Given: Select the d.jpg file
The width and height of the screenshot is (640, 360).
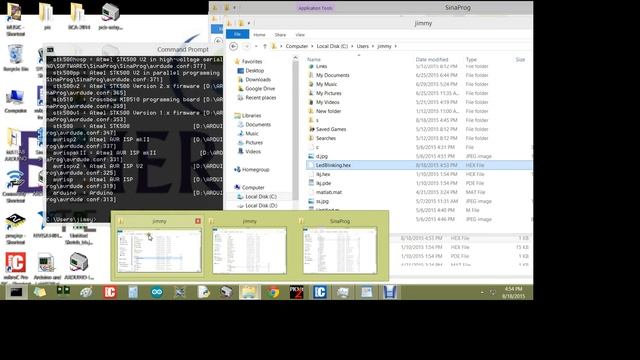Looking at the screenshot, I should pos(419,156).
